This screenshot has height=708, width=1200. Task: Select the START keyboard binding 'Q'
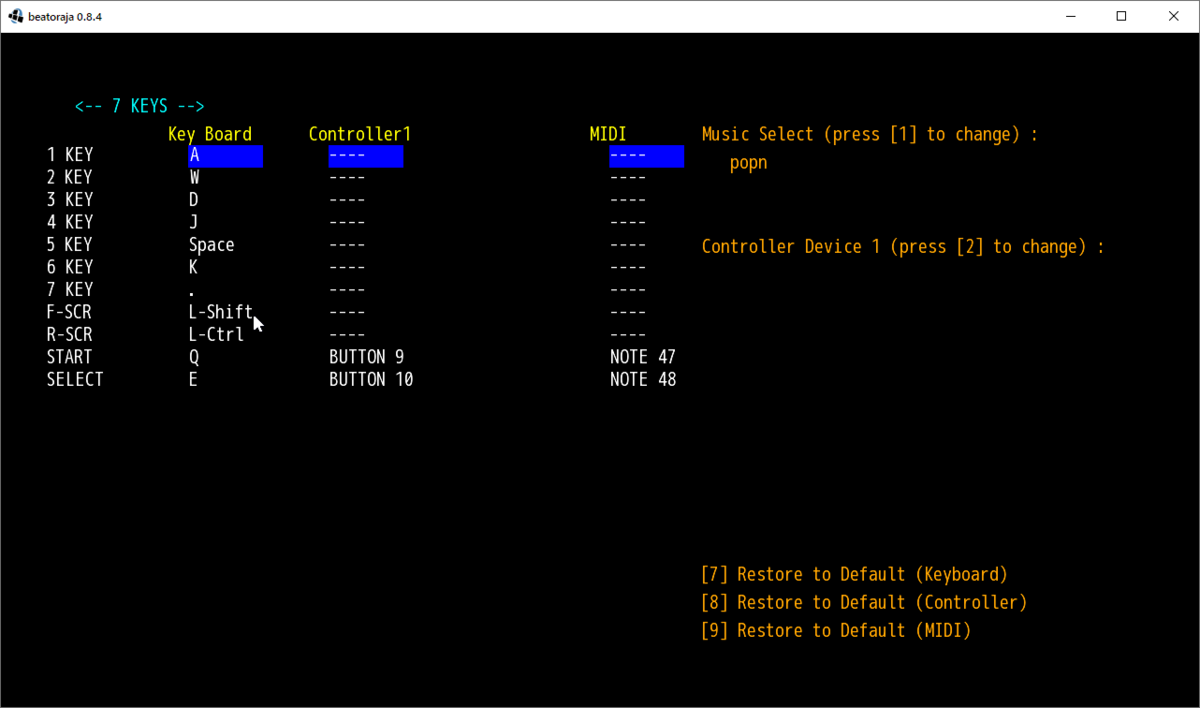194,357
